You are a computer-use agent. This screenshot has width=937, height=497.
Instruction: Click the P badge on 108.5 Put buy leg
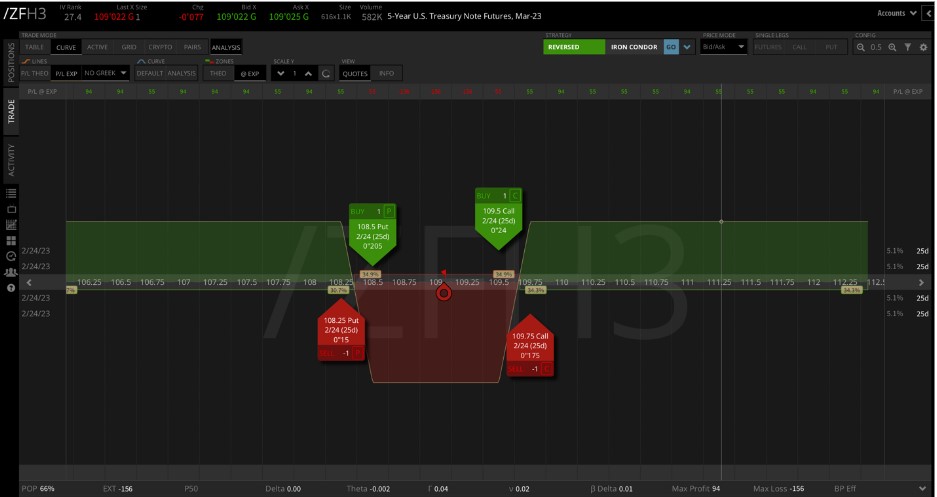389,211
